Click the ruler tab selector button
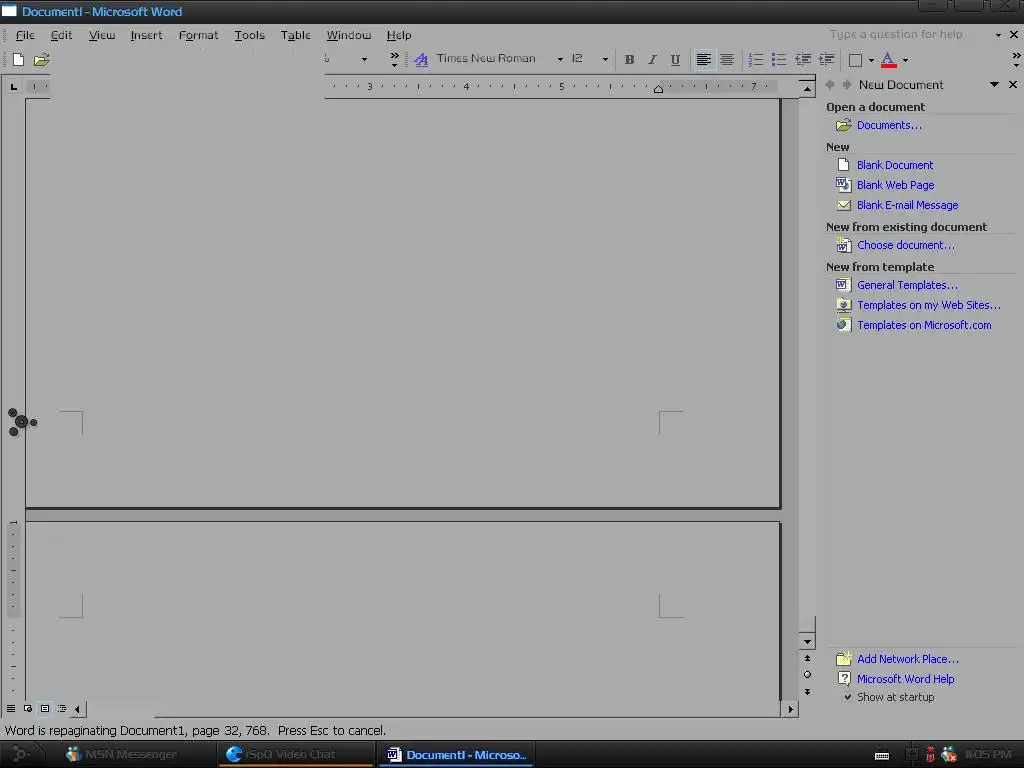 point(14,86)
